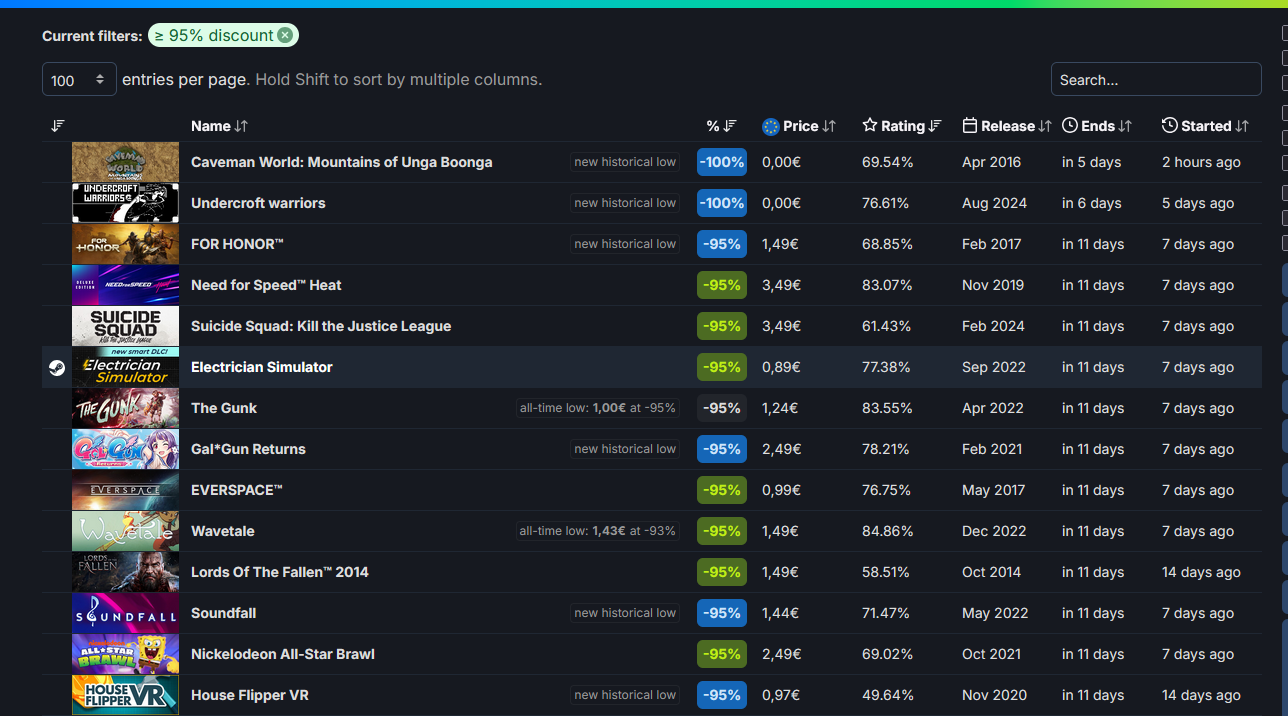Open Caveman World: Mountains of Unga Boonga link
The width and height of the screenshot is (1288, 716).
(341, 162)
